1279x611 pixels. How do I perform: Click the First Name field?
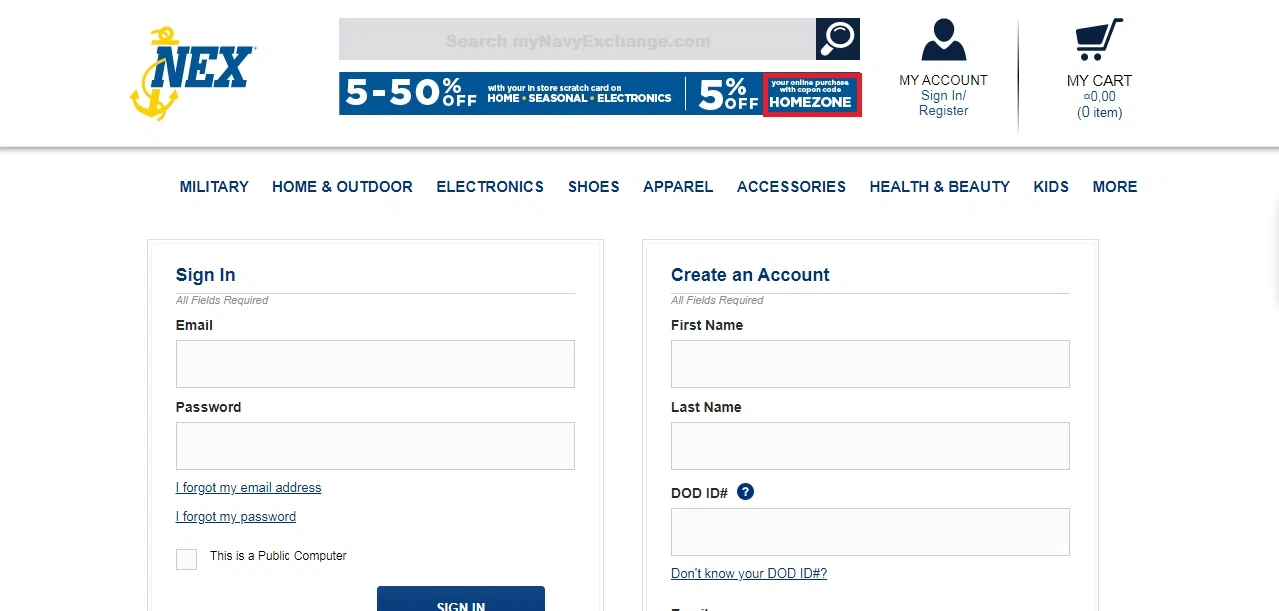(870, 364)
